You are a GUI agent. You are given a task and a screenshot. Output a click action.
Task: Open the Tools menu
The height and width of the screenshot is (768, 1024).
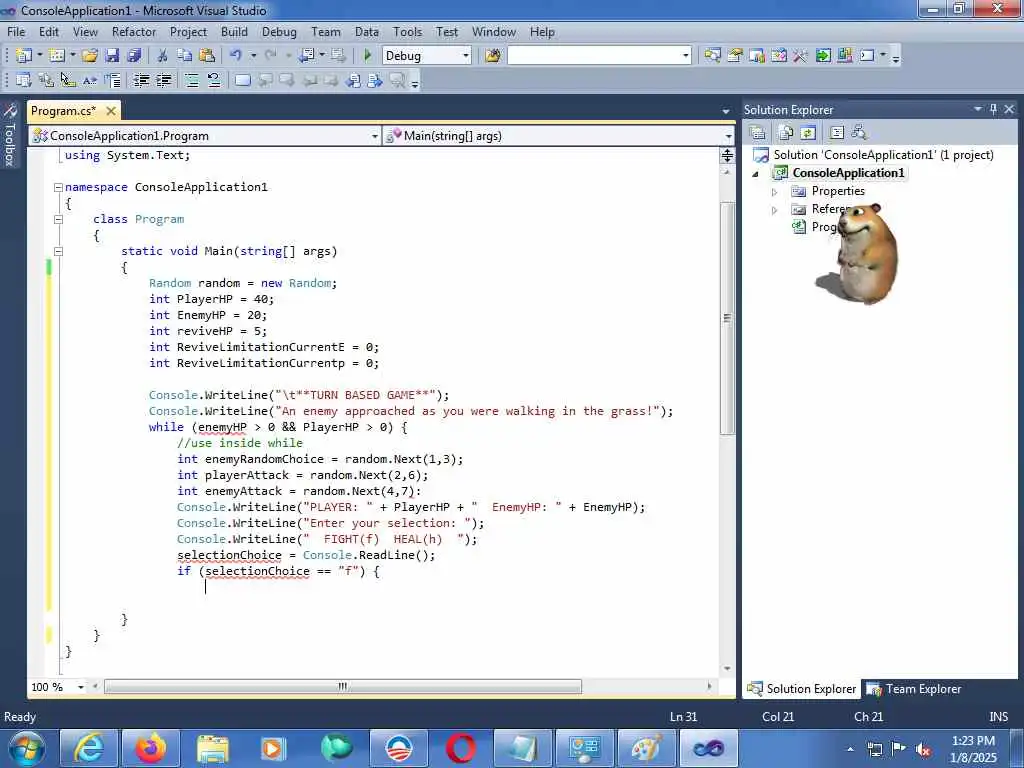[x=408, y=32]
